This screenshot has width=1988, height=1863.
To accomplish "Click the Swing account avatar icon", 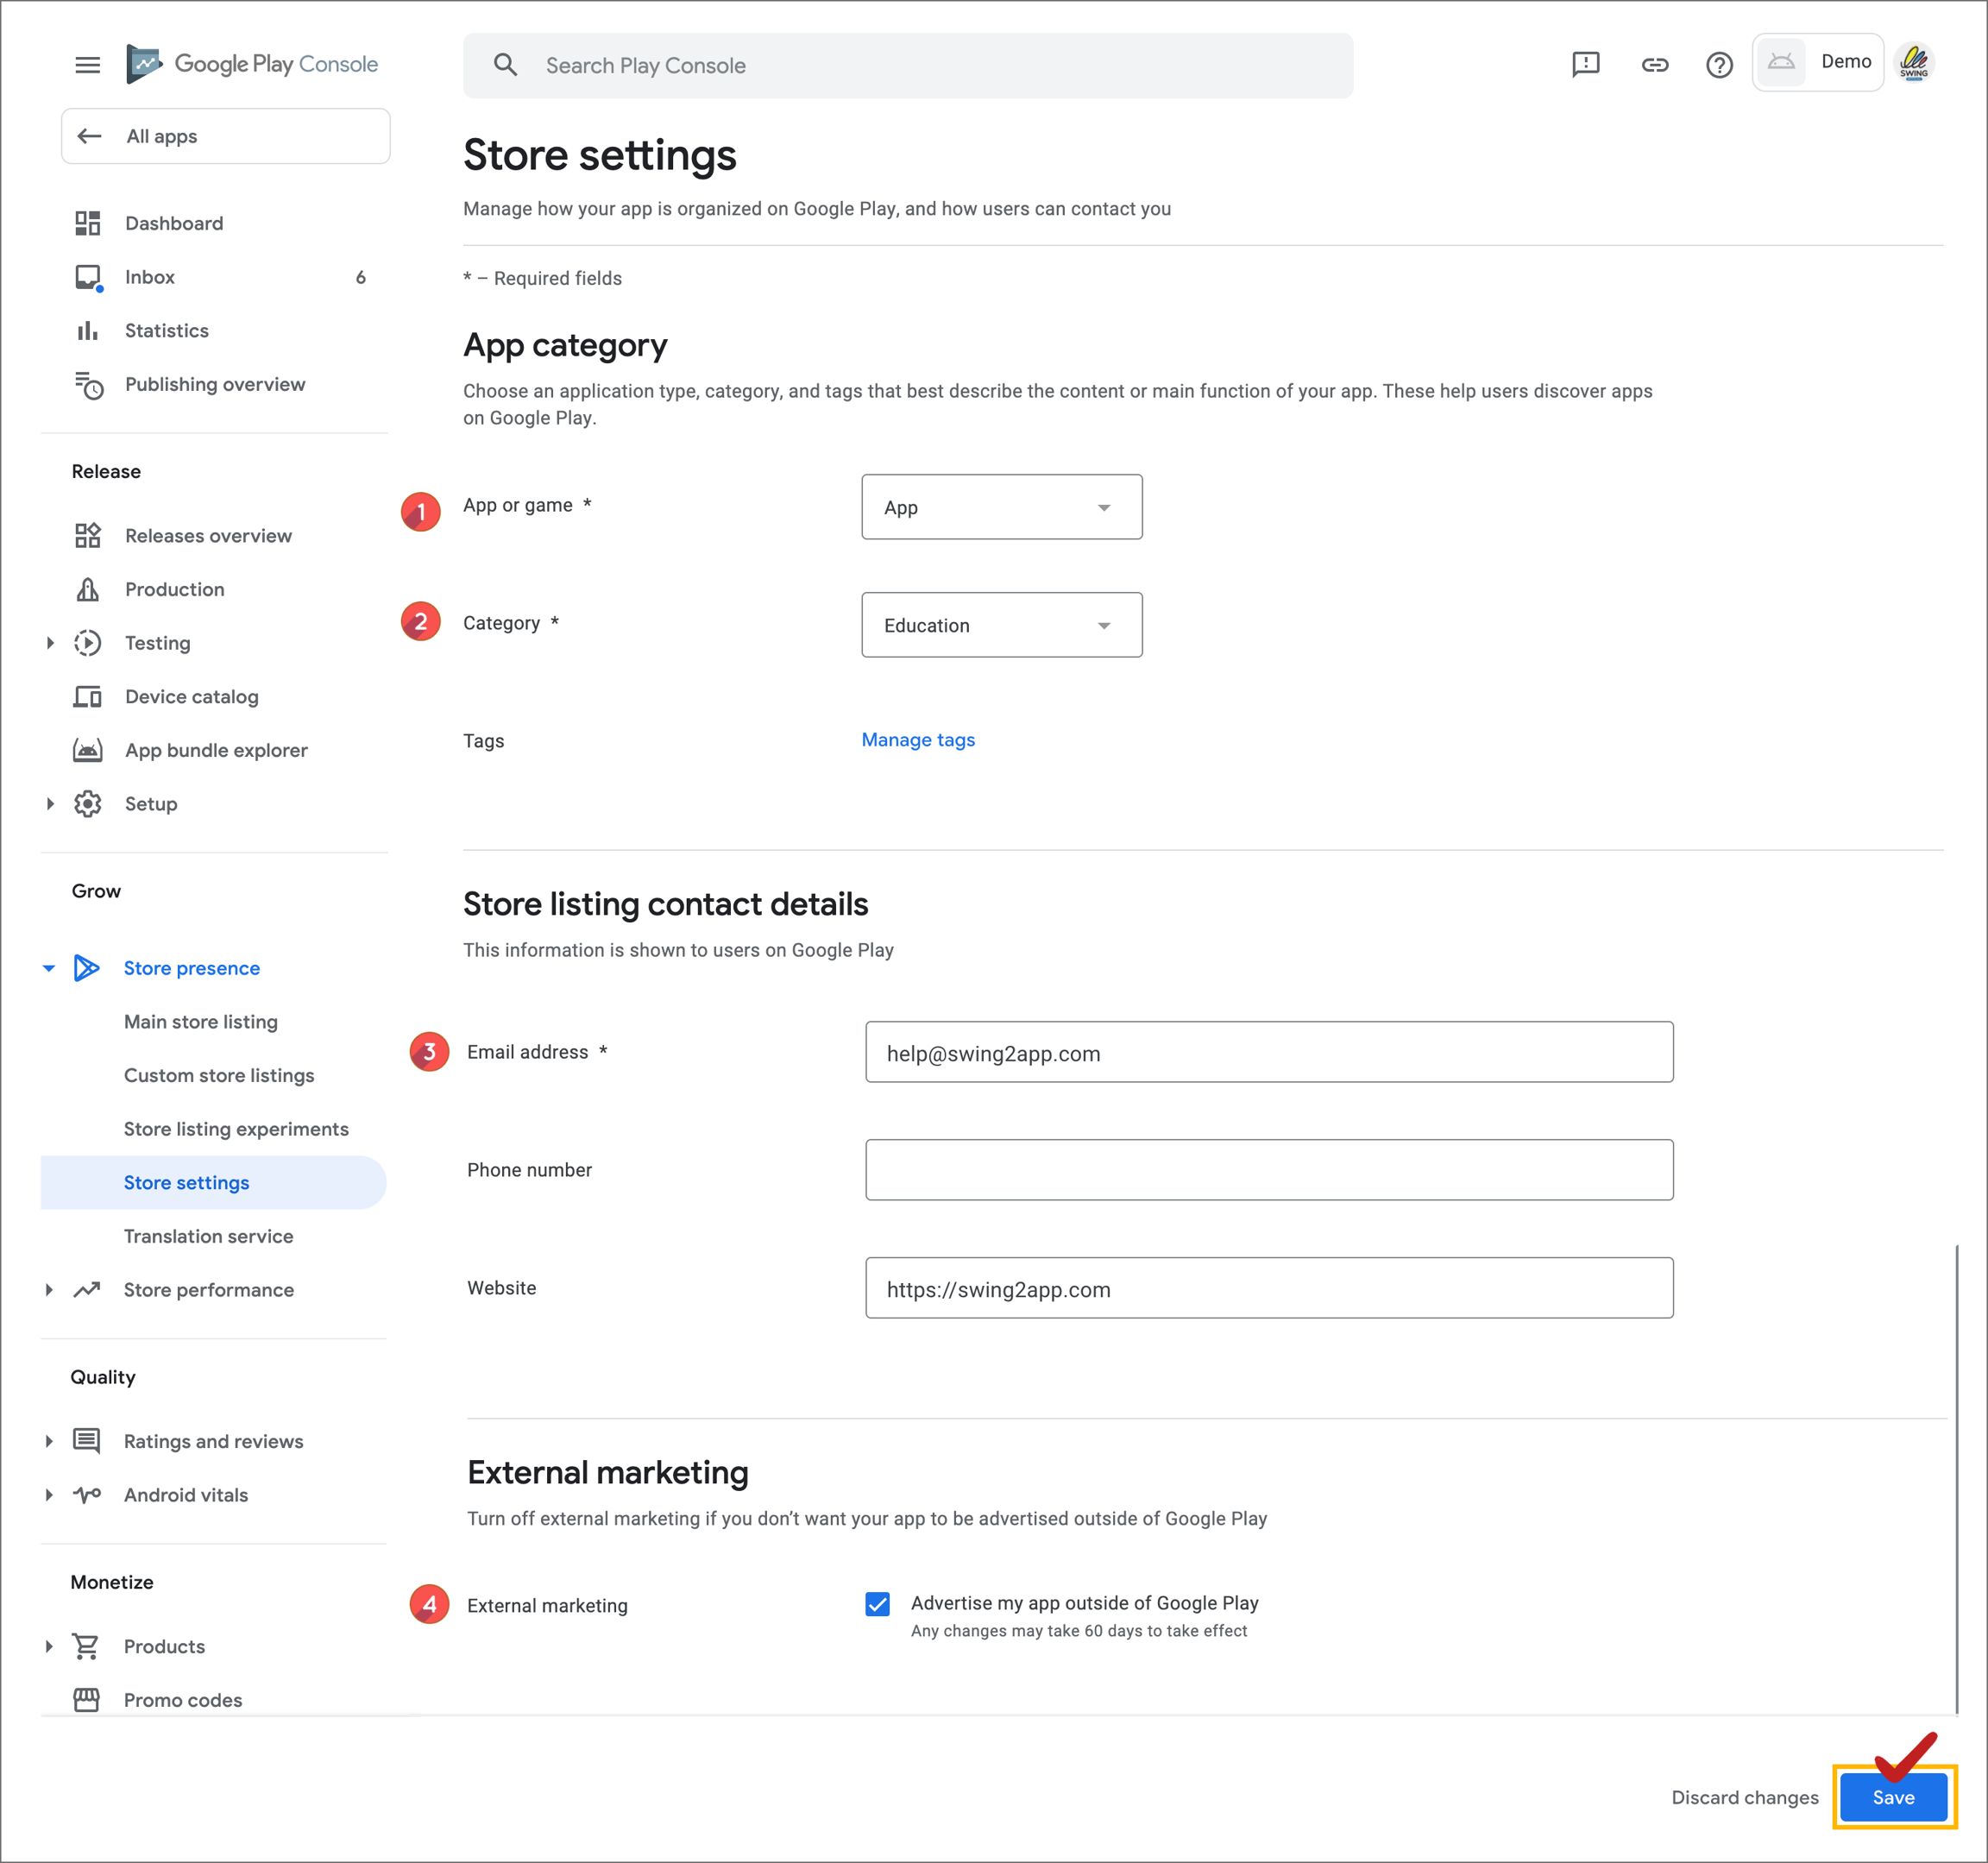I will [x=1914, y=63].
